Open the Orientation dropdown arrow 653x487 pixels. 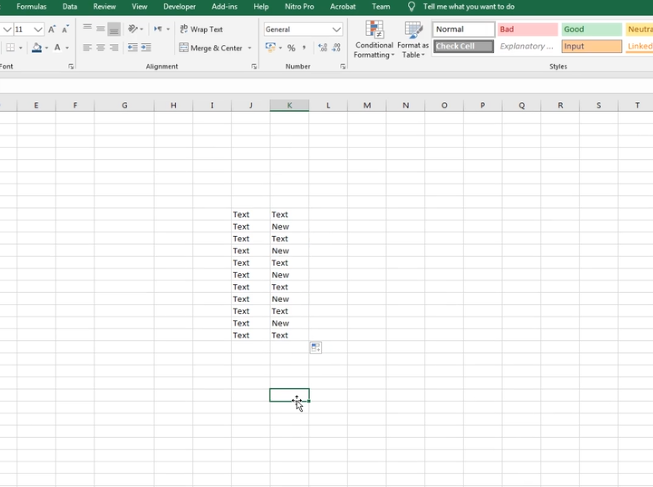tap(142, 29)
